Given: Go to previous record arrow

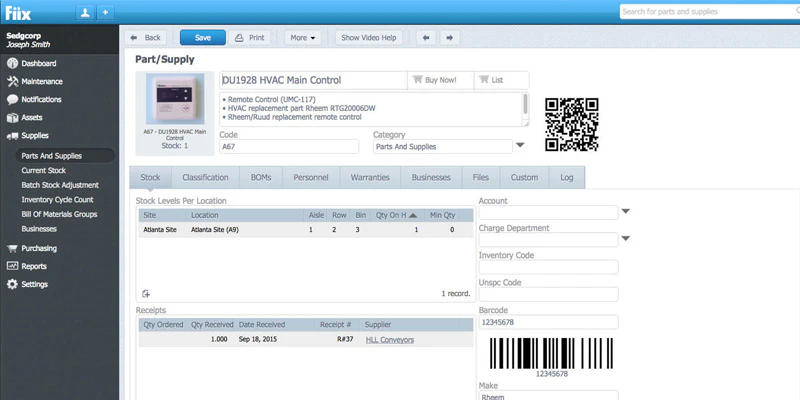Looking at the screenshot, I should (x=427, y=38).
